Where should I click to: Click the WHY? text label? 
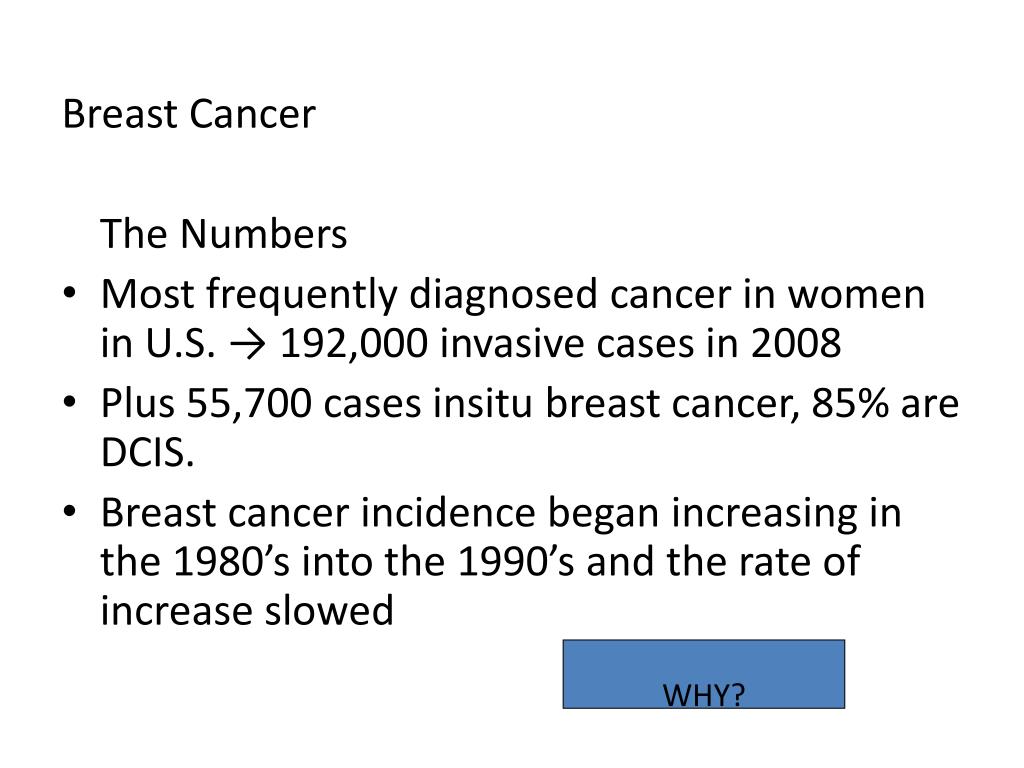[703, 695]
